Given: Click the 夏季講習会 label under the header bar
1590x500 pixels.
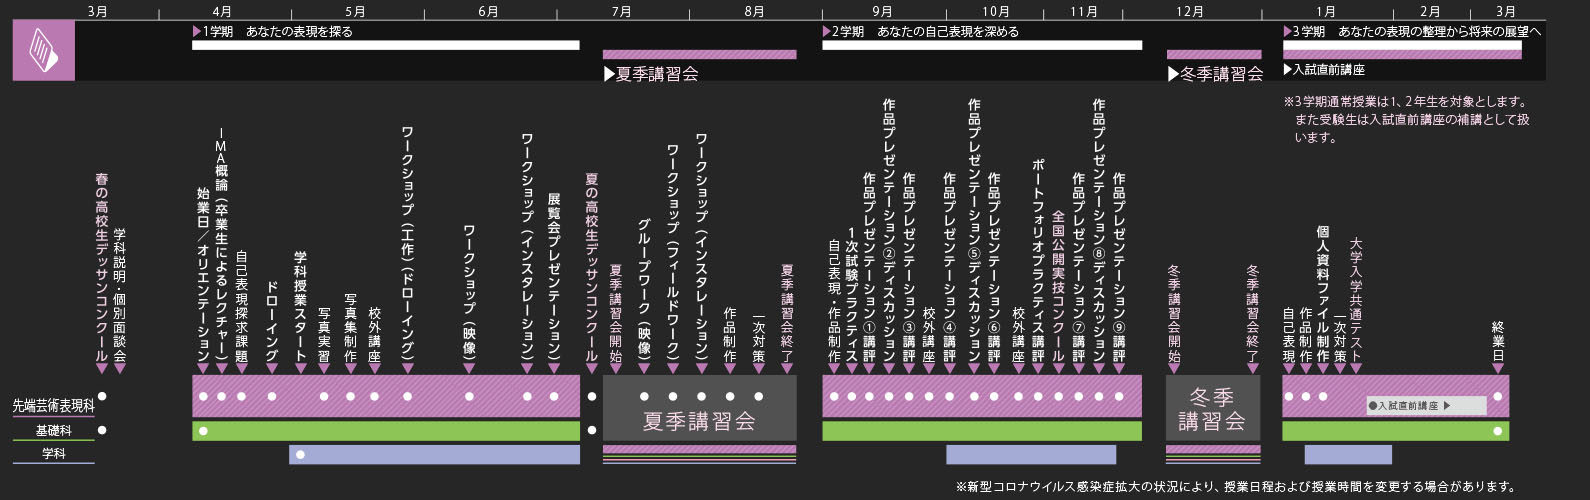Looking at the screenshot, I should click(651, 74).
